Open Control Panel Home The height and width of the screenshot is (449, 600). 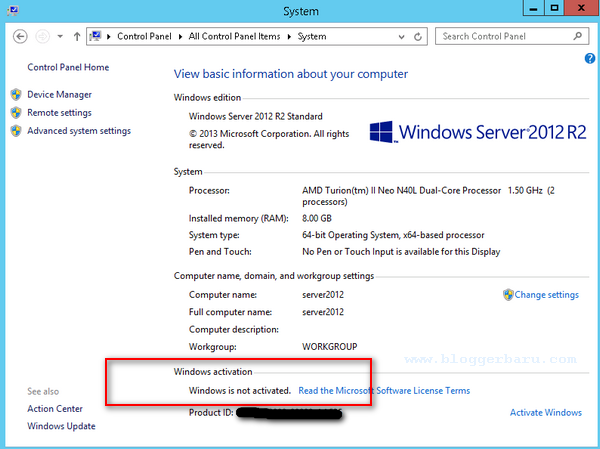point(68,67)
